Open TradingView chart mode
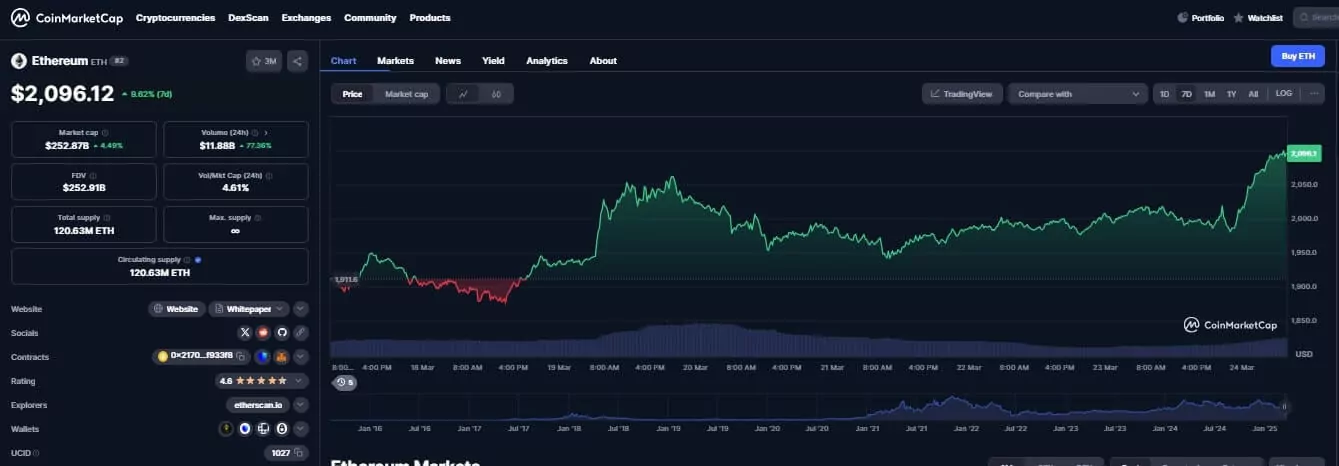Viewport: 1339px width, 466px height. coord(961,94)
